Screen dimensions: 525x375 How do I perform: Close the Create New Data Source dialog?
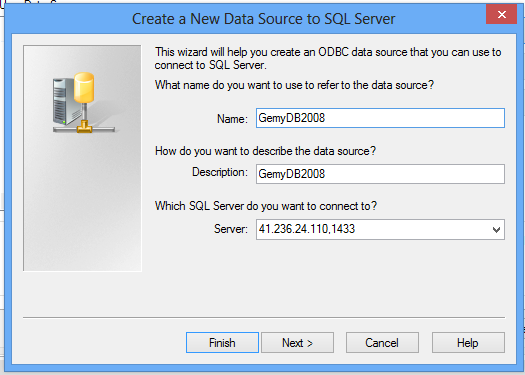[502, 14]
